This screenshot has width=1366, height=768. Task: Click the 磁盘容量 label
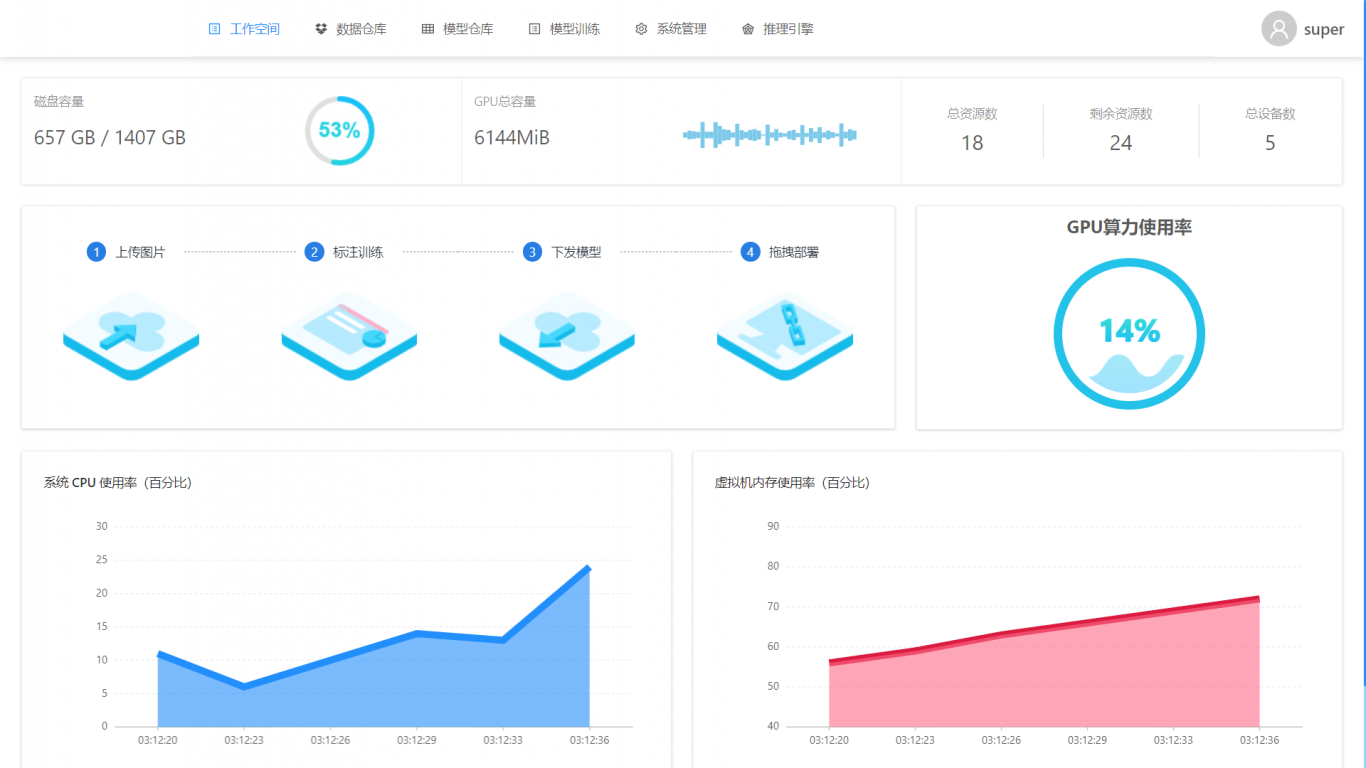[x=59, y=102]
